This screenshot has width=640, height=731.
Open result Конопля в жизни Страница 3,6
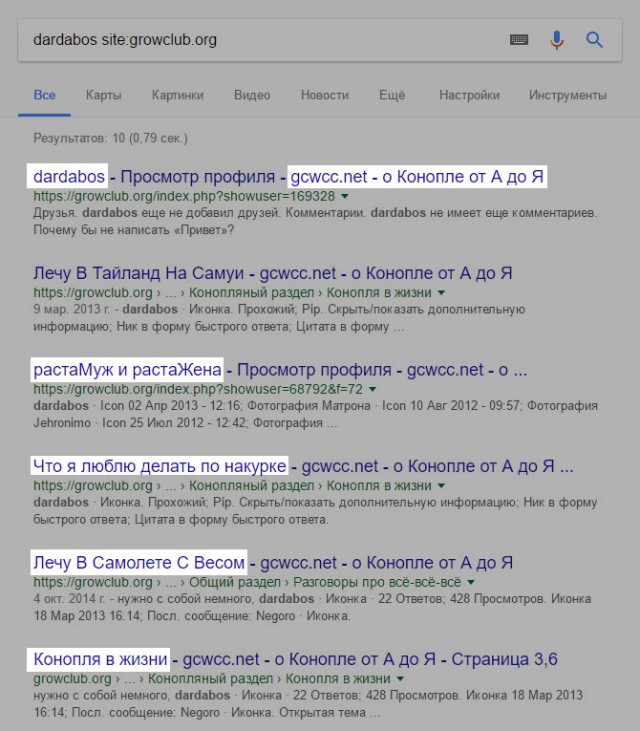coord(296,659)
